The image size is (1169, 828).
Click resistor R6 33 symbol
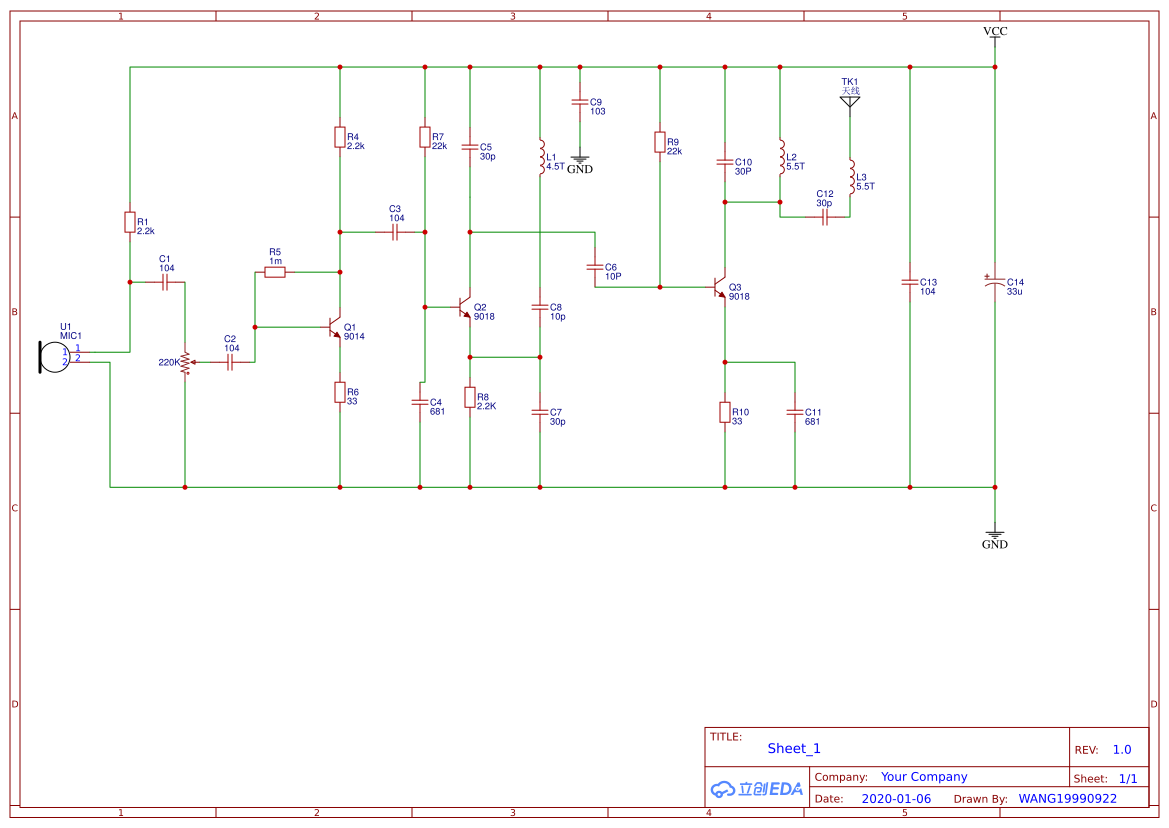click(x=340, y=392)
